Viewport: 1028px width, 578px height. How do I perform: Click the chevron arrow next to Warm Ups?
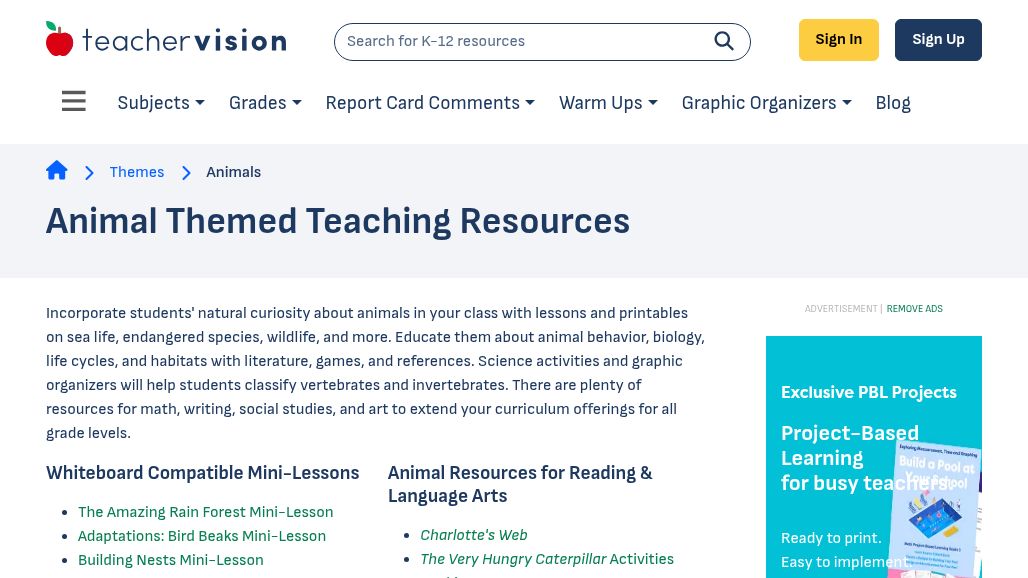[653, 103]
